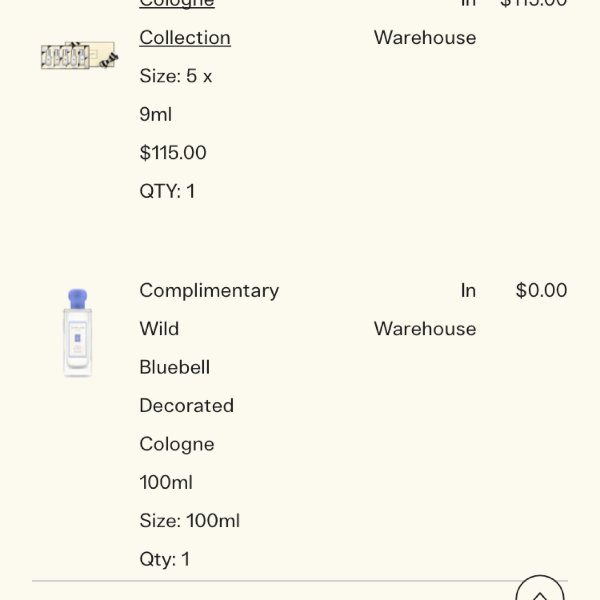Select the $115.00 price below 9ml
The image size is (600, 600).
point(173,152)
